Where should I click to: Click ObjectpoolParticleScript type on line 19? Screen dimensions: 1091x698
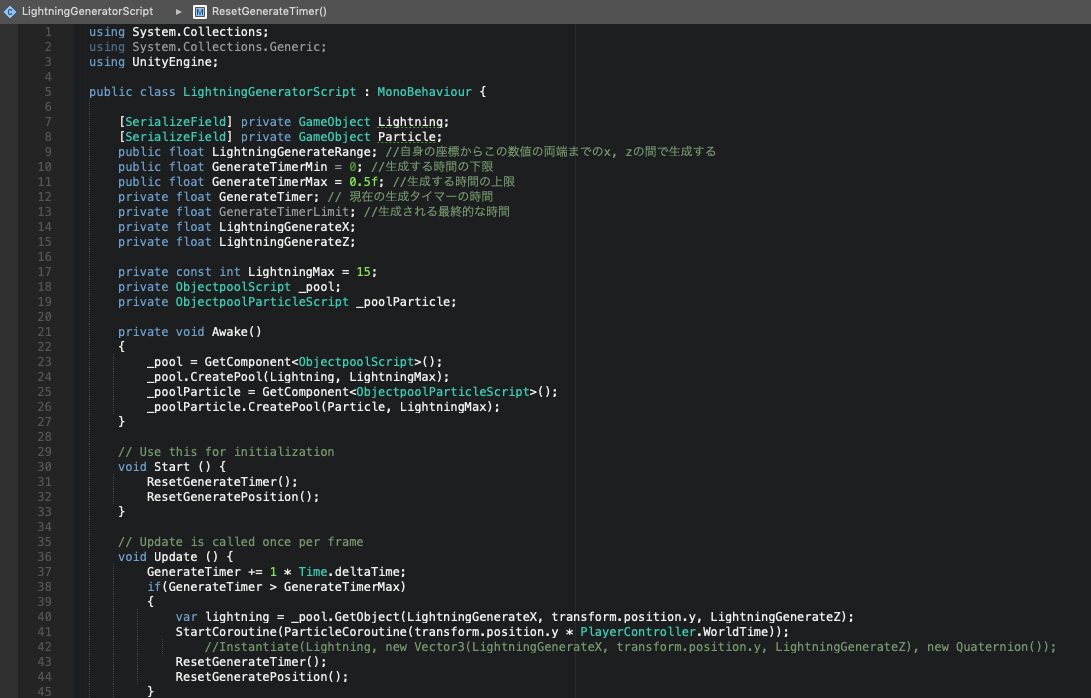point(262,302)
